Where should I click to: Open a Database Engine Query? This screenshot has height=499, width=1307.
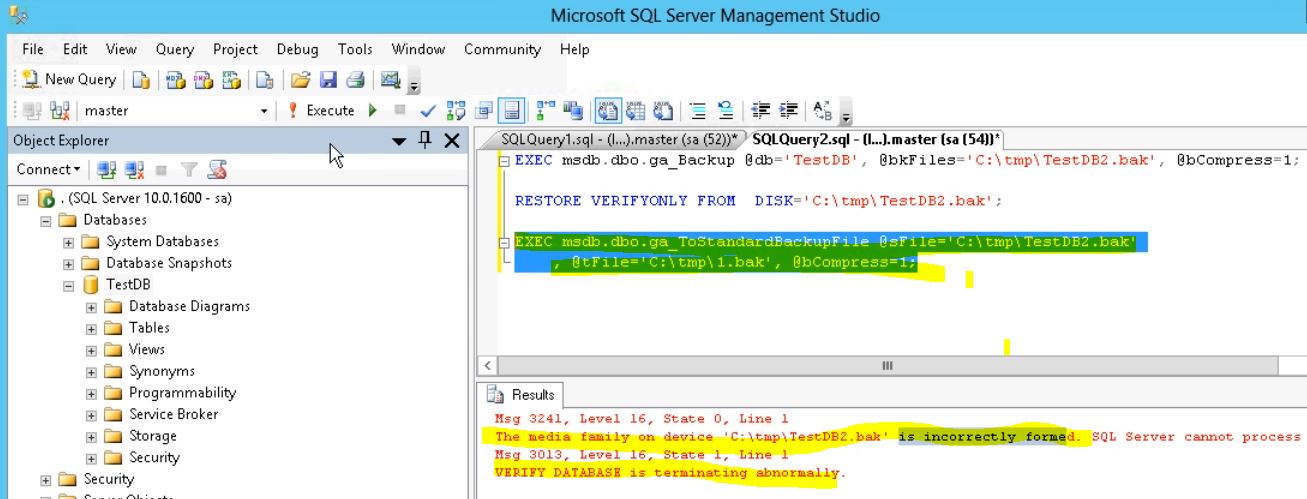coord(141,80)
